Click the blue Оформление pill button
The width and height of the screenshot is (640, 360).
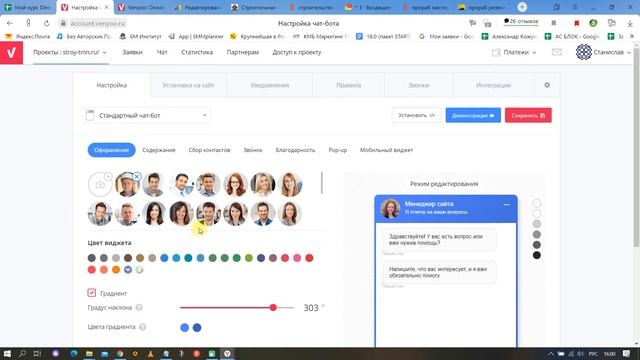111,150
